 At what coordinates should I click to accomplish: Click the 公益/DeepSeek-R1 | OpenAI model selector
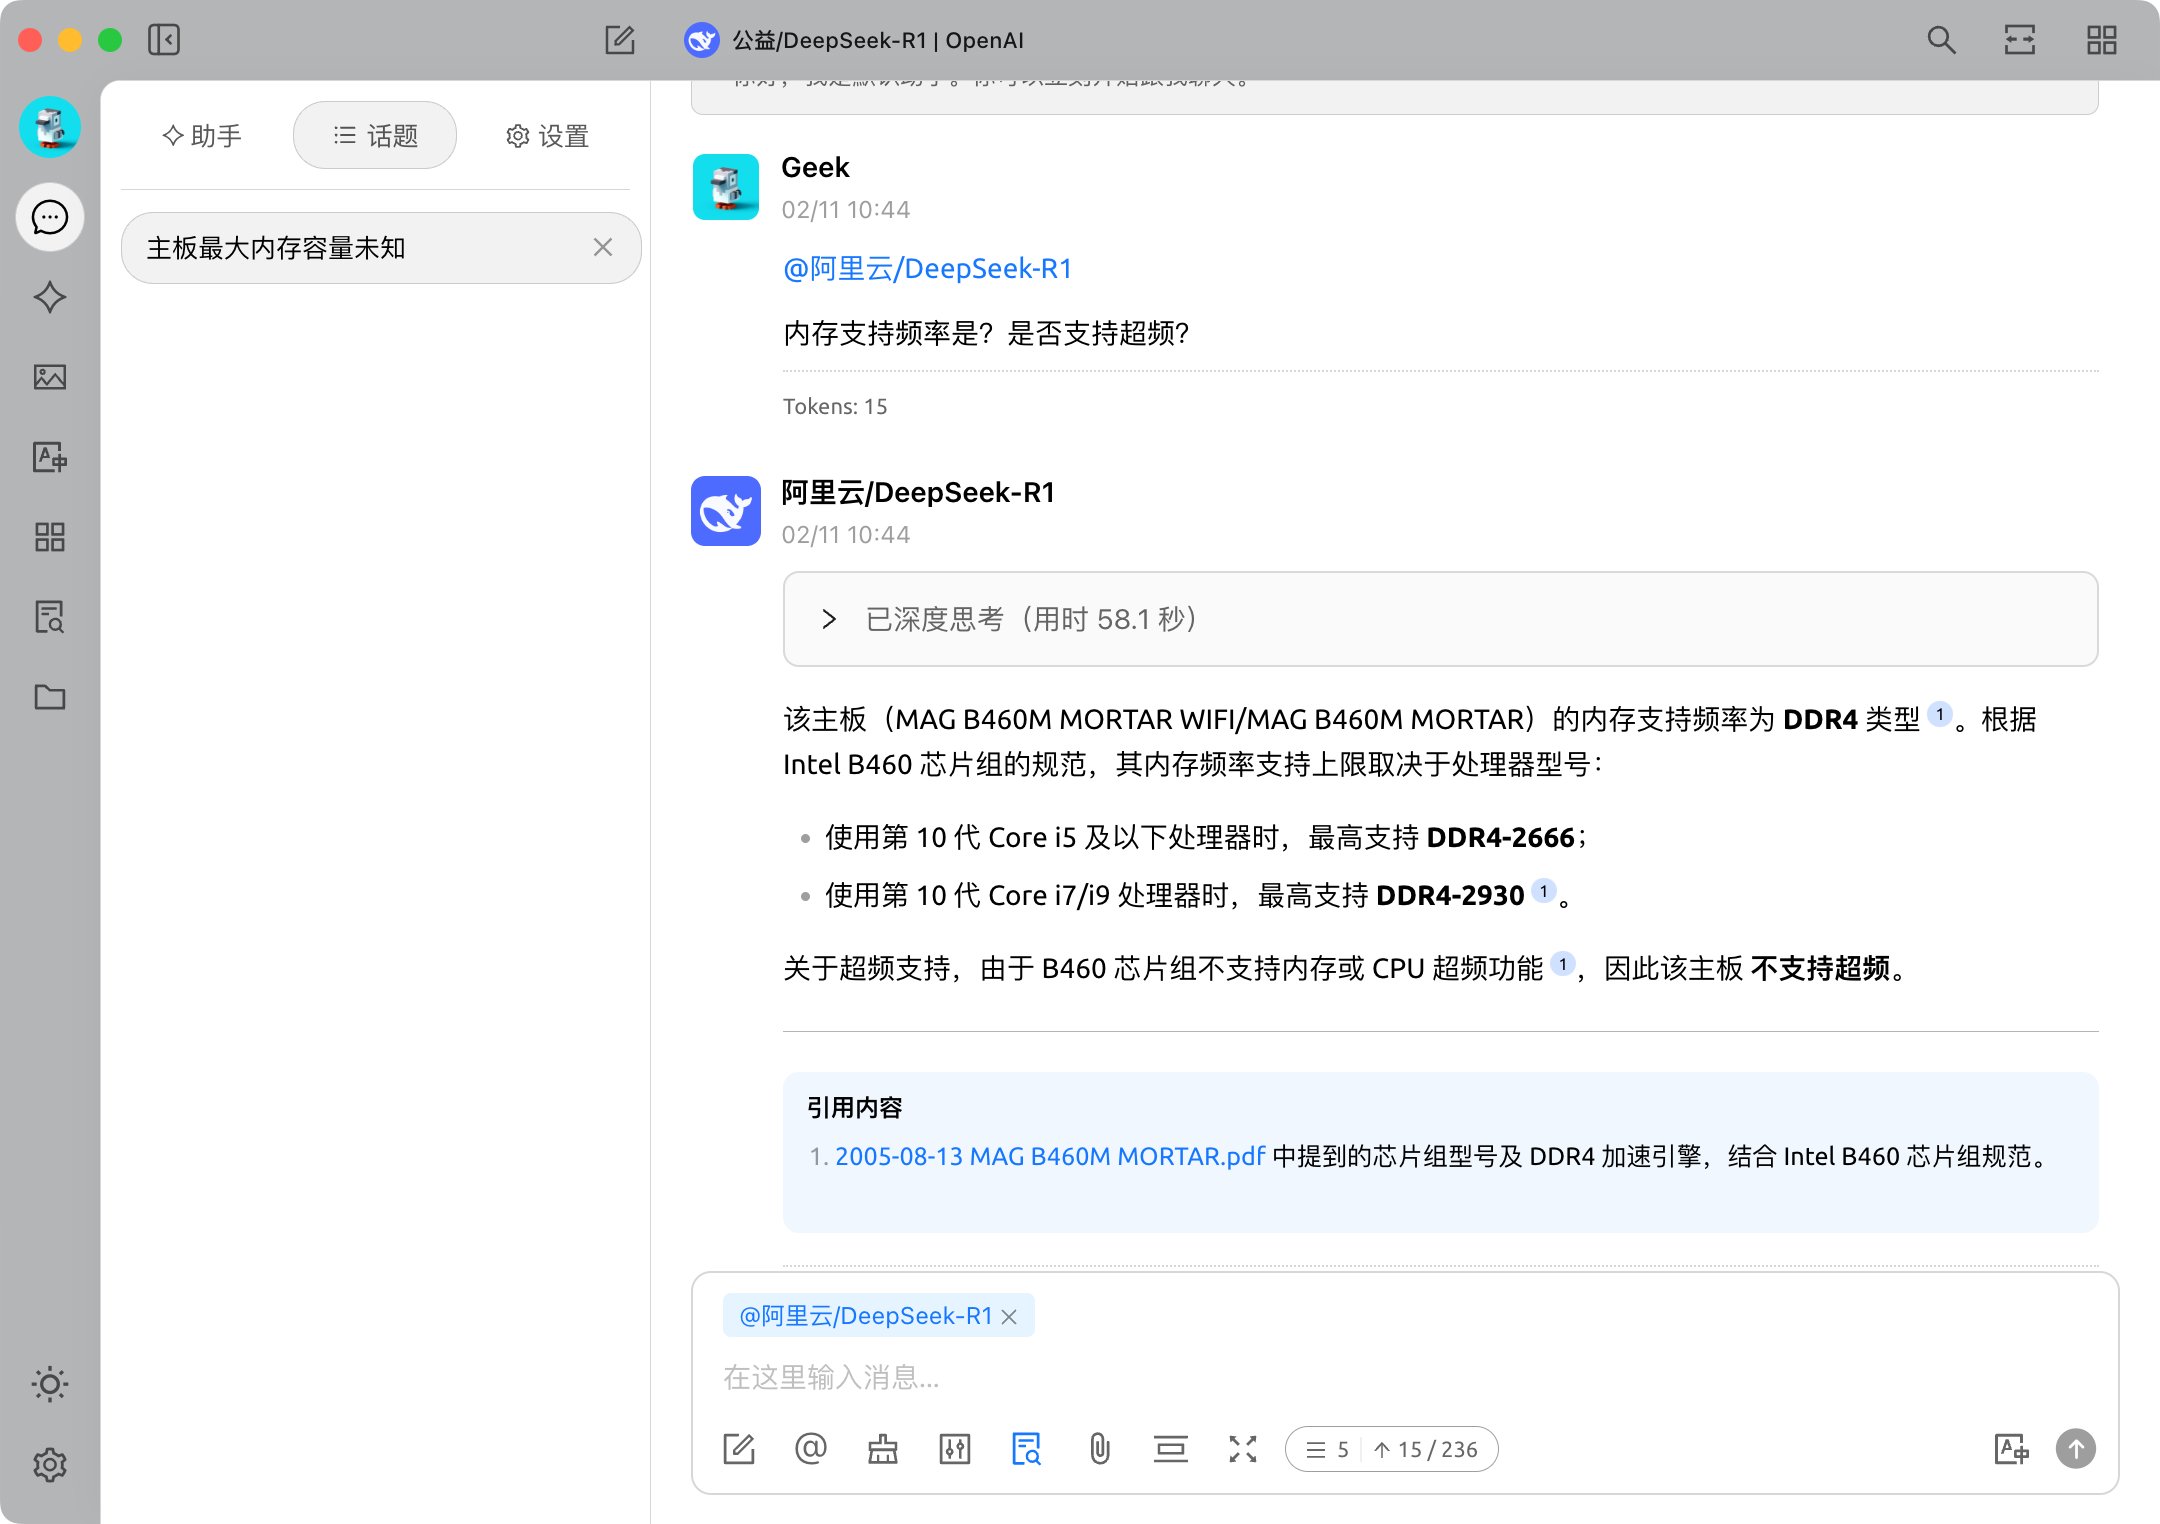click(855, 40)
